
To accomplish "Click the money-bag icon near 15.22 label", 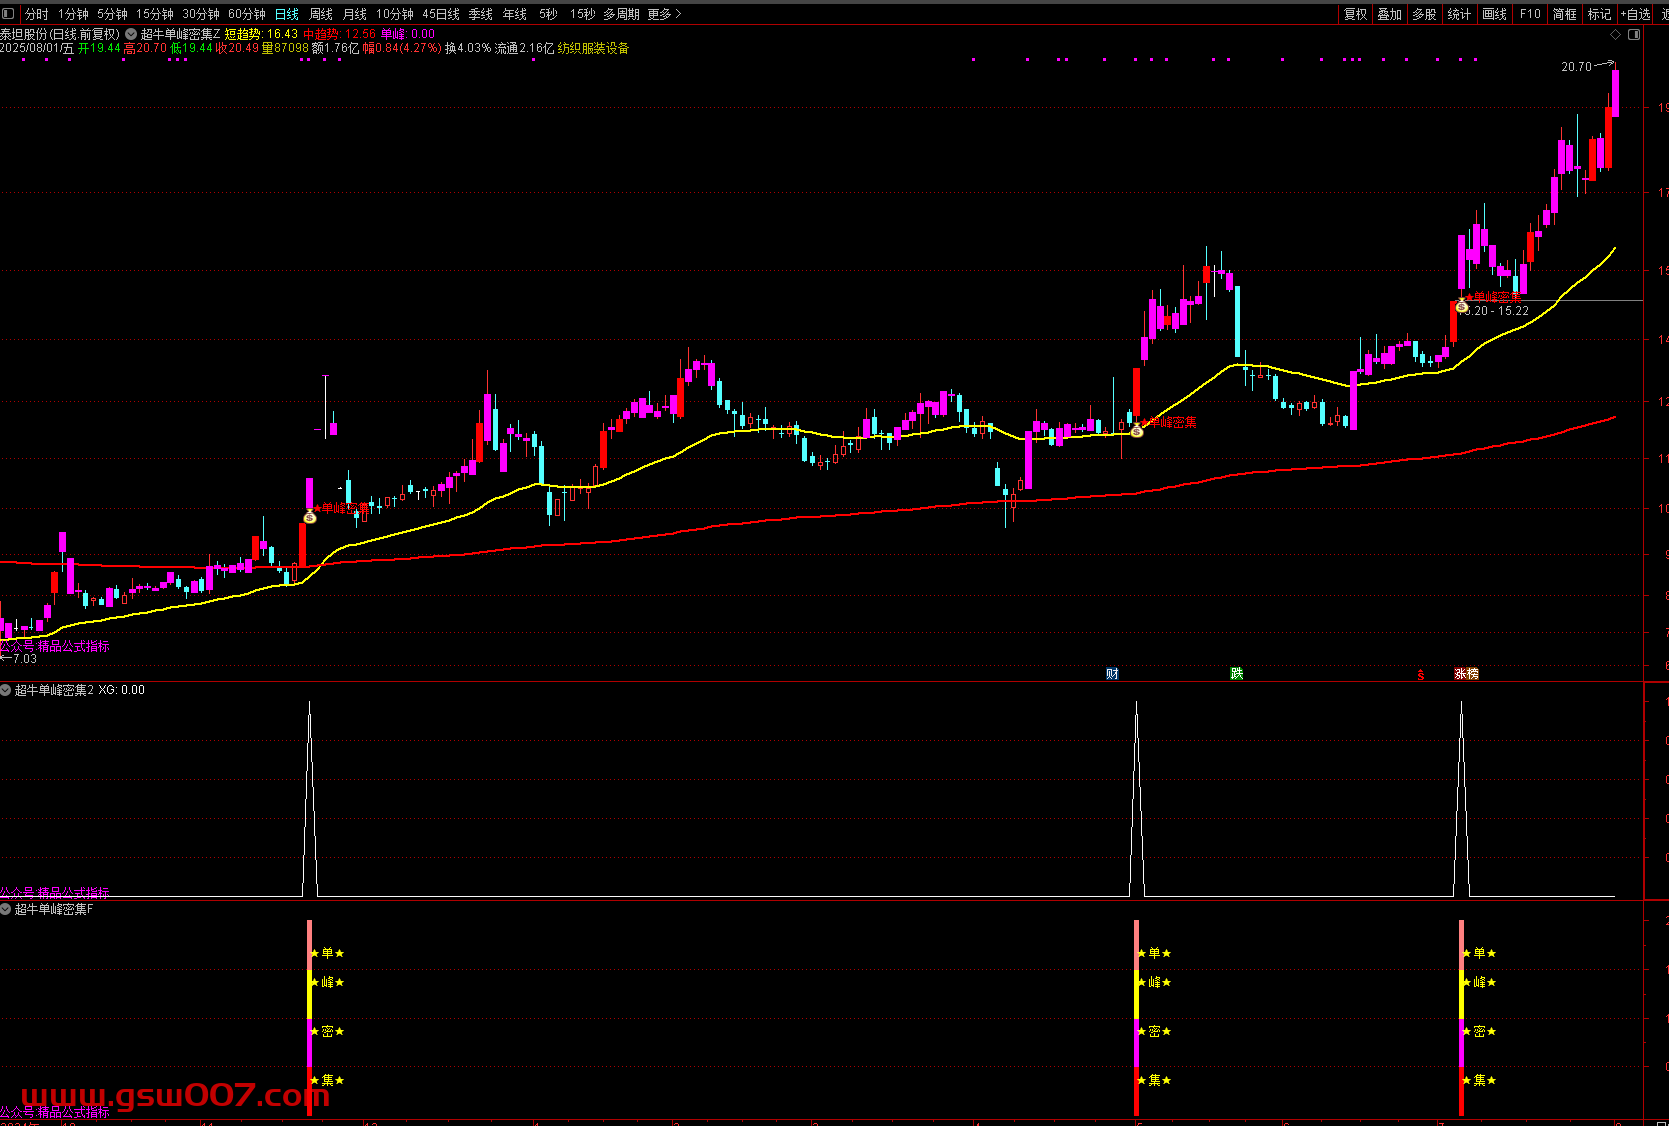I will point(1462,306).
